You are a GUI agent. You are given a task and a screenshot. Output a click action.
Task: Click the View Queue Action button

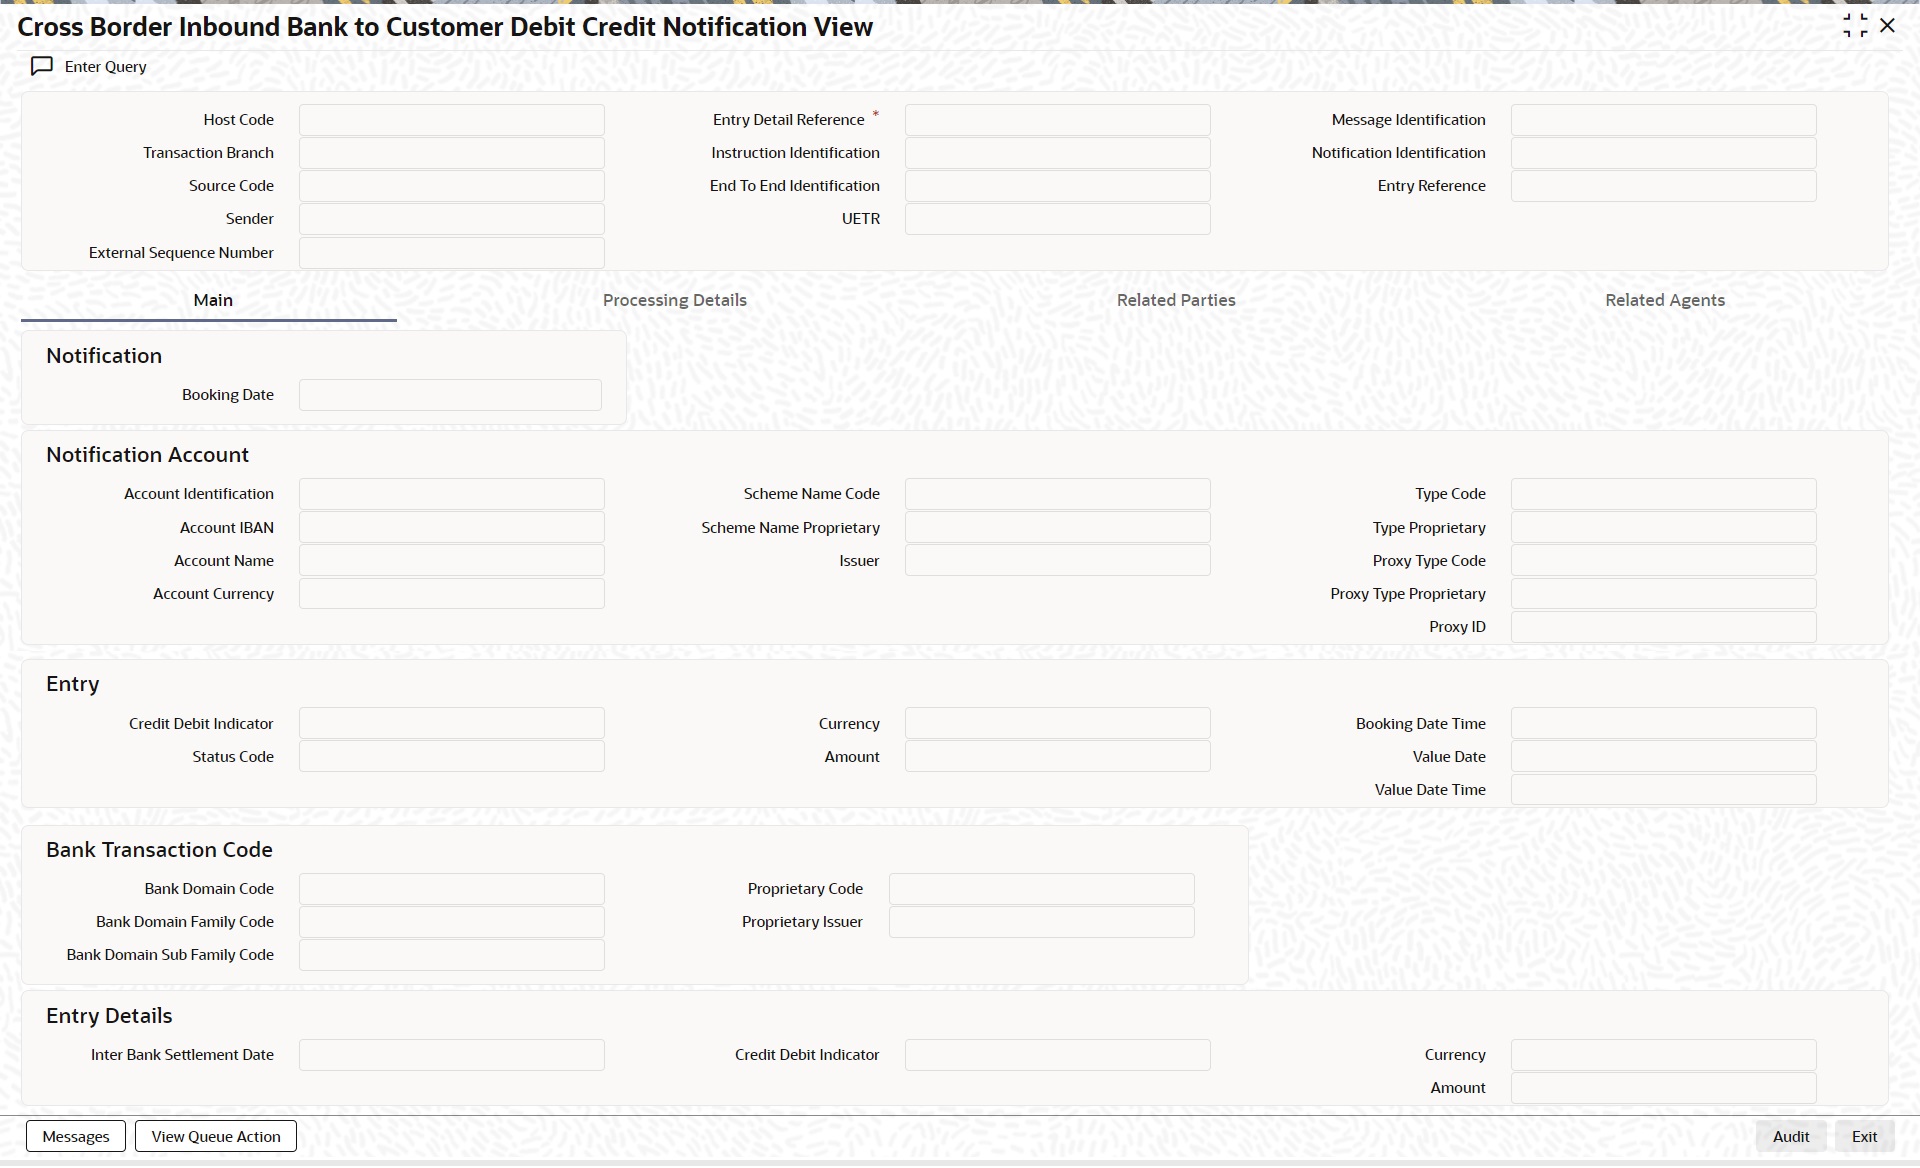click(216, 1136)
